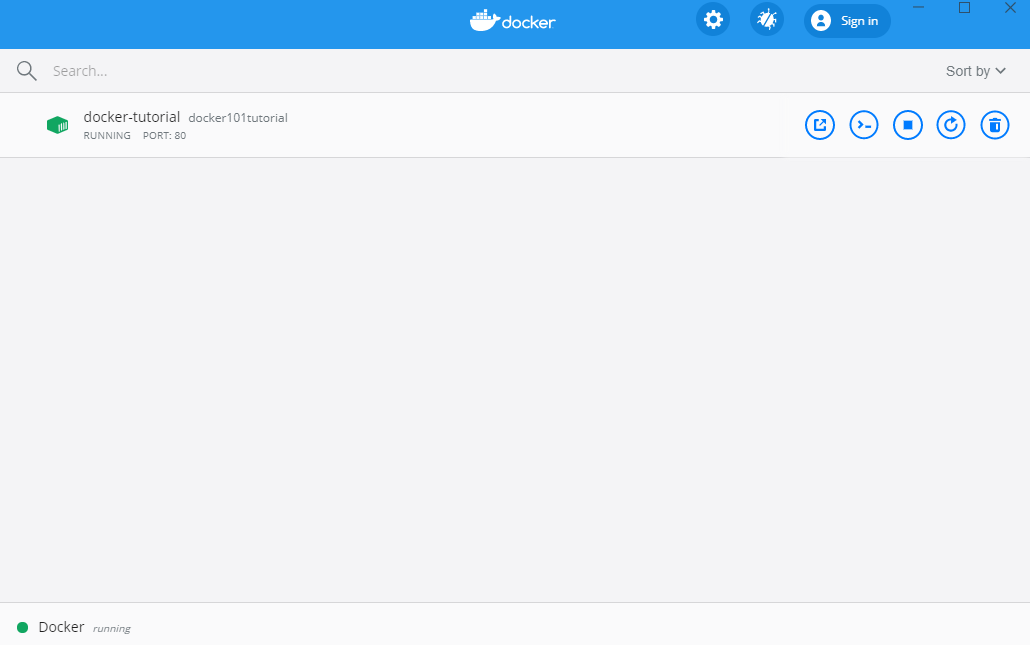Click the green Docker status indicator dot
This screenshot has height=645, width=1030.
[22, 627]
